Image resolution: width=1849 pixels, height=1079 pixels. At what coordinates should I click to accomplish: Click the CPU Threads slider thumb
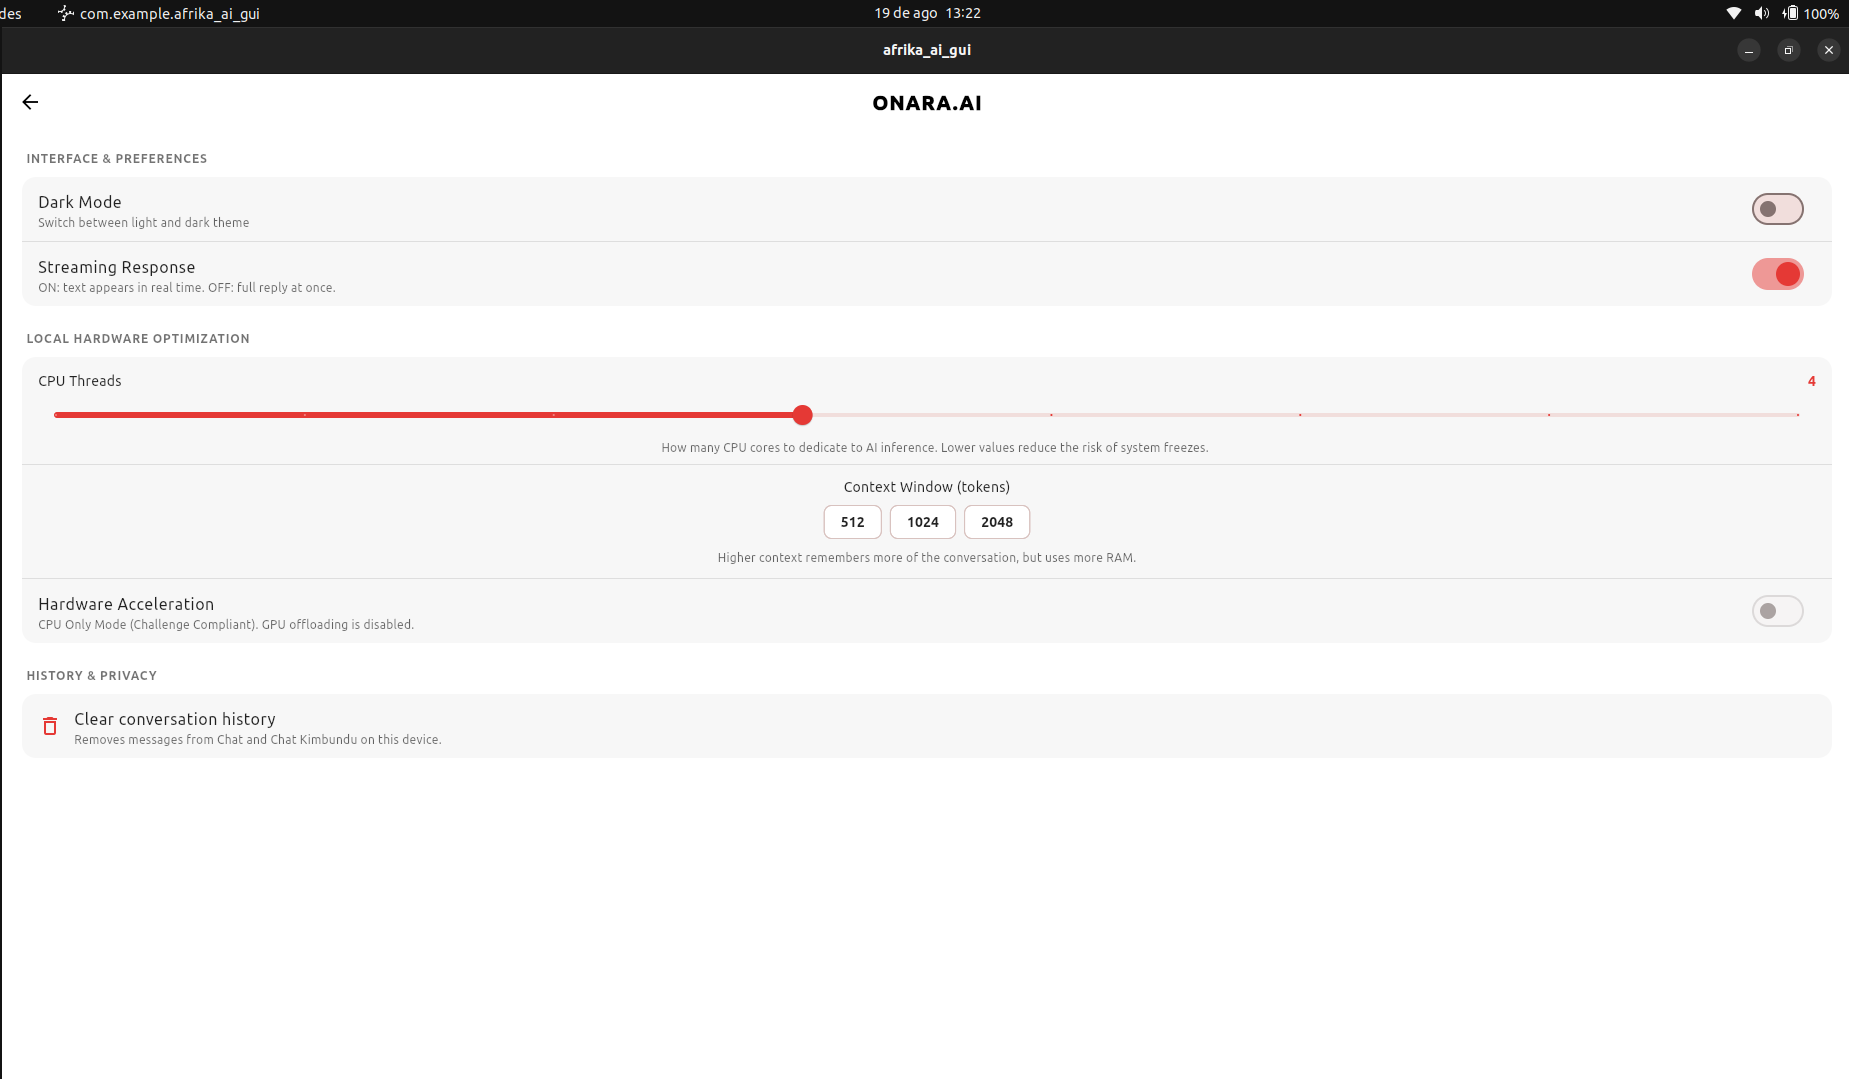[x=802, y=415]
